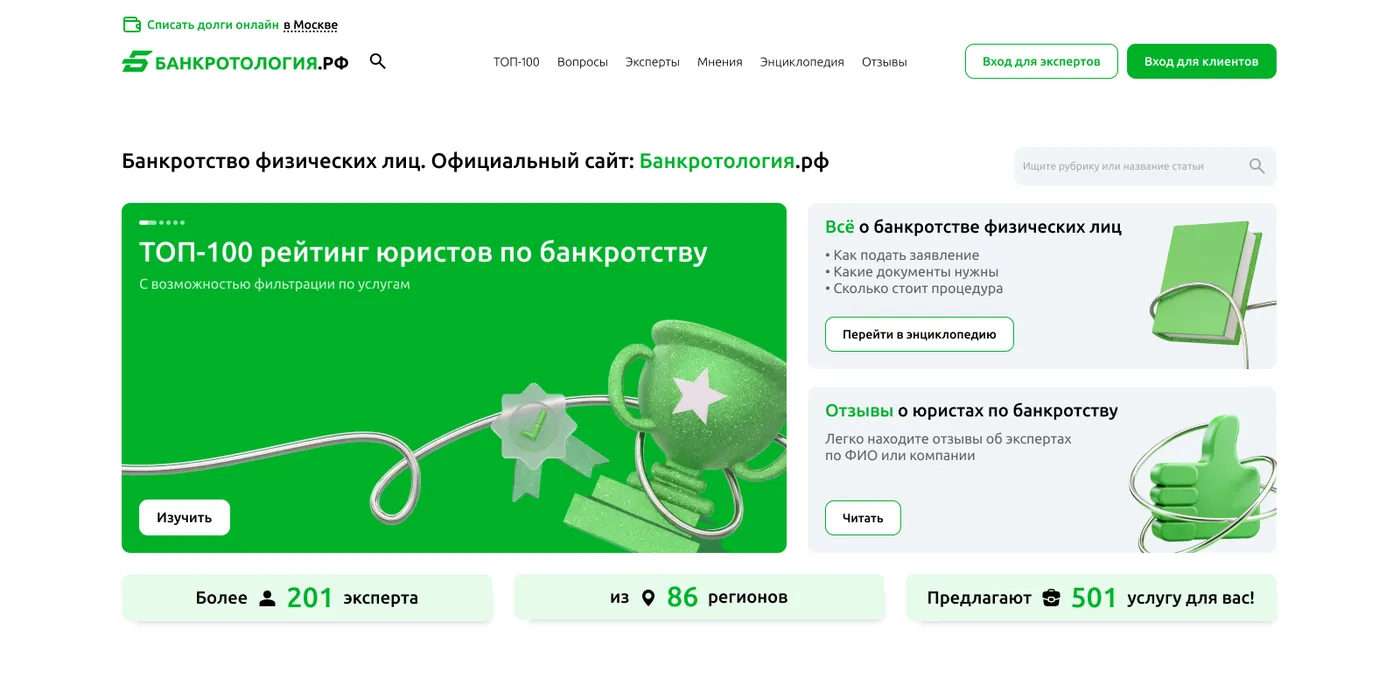The height and width of the screenshot is (685, 1400).
Task: Select the last carousel slide indicator dot
Action: (x=182, y=222)
